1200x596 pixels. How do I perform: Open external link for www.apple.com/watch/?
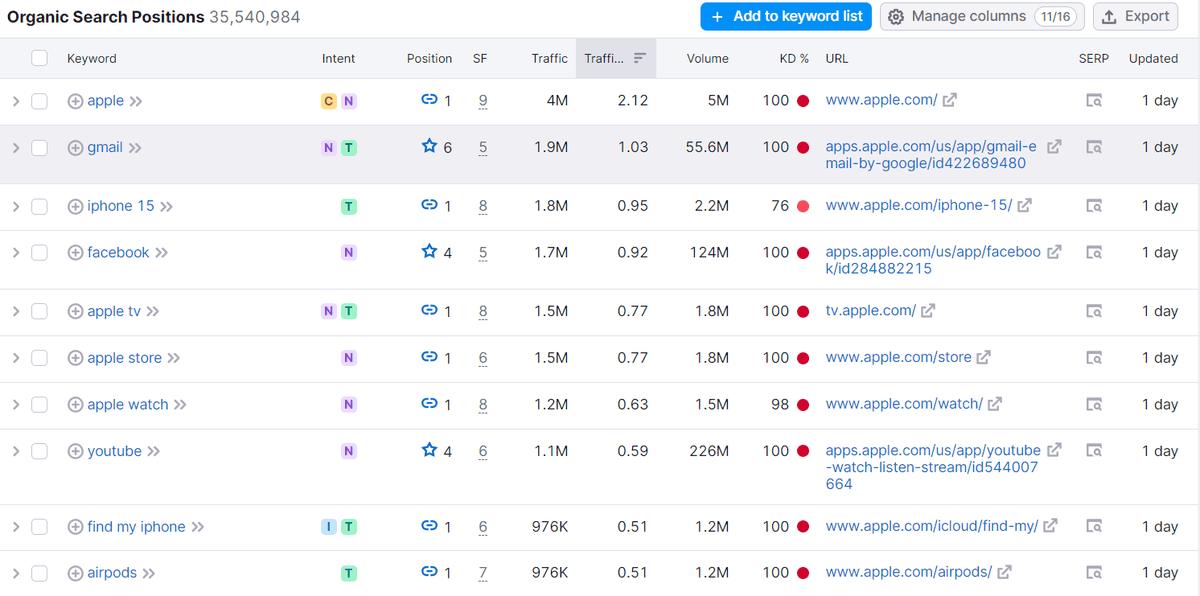pos(995,405)
